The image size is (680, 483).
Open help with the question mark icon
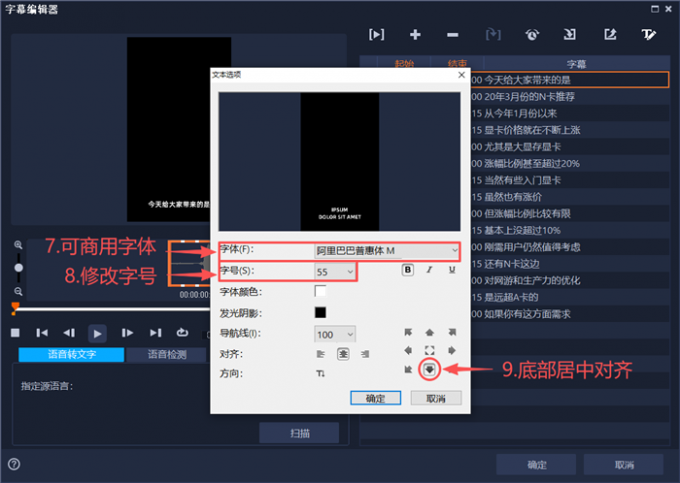(14, 464)
